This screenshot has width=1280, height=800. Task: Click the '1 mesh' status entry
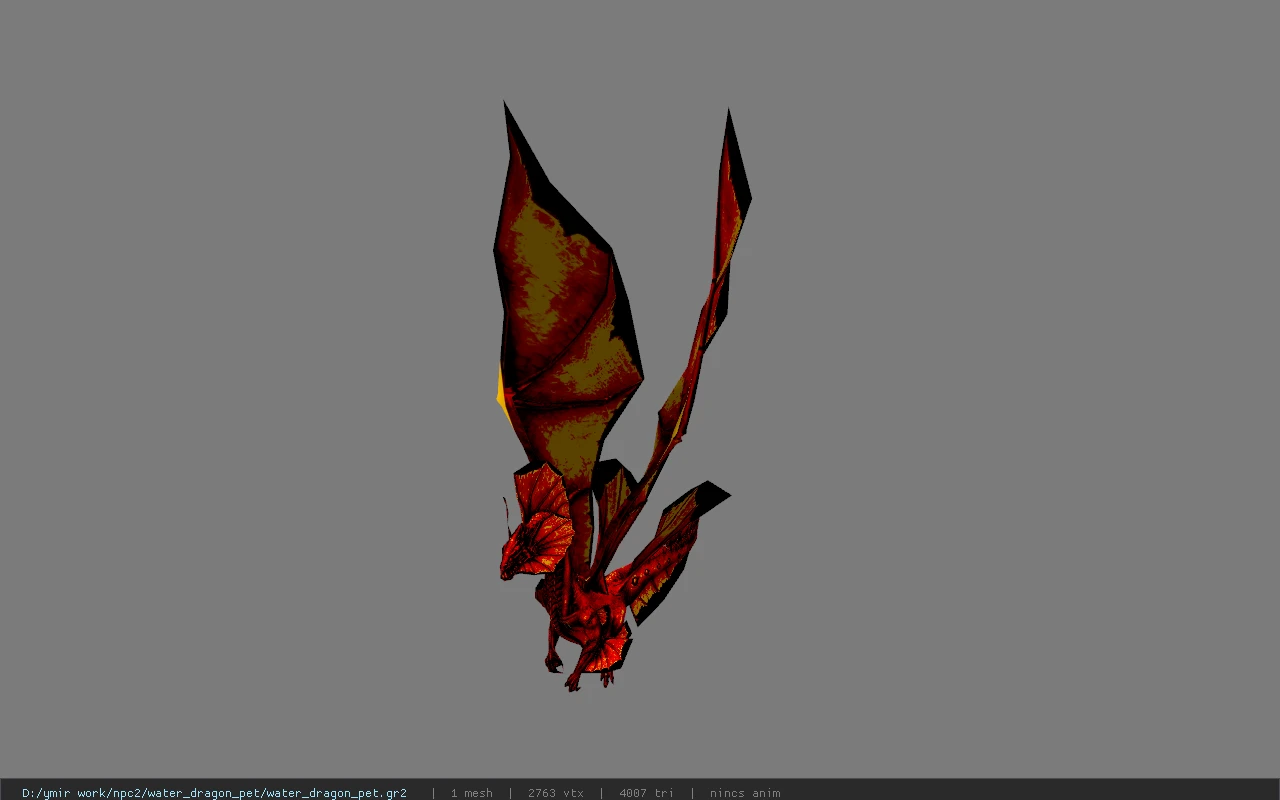click(x=471, y=793)
